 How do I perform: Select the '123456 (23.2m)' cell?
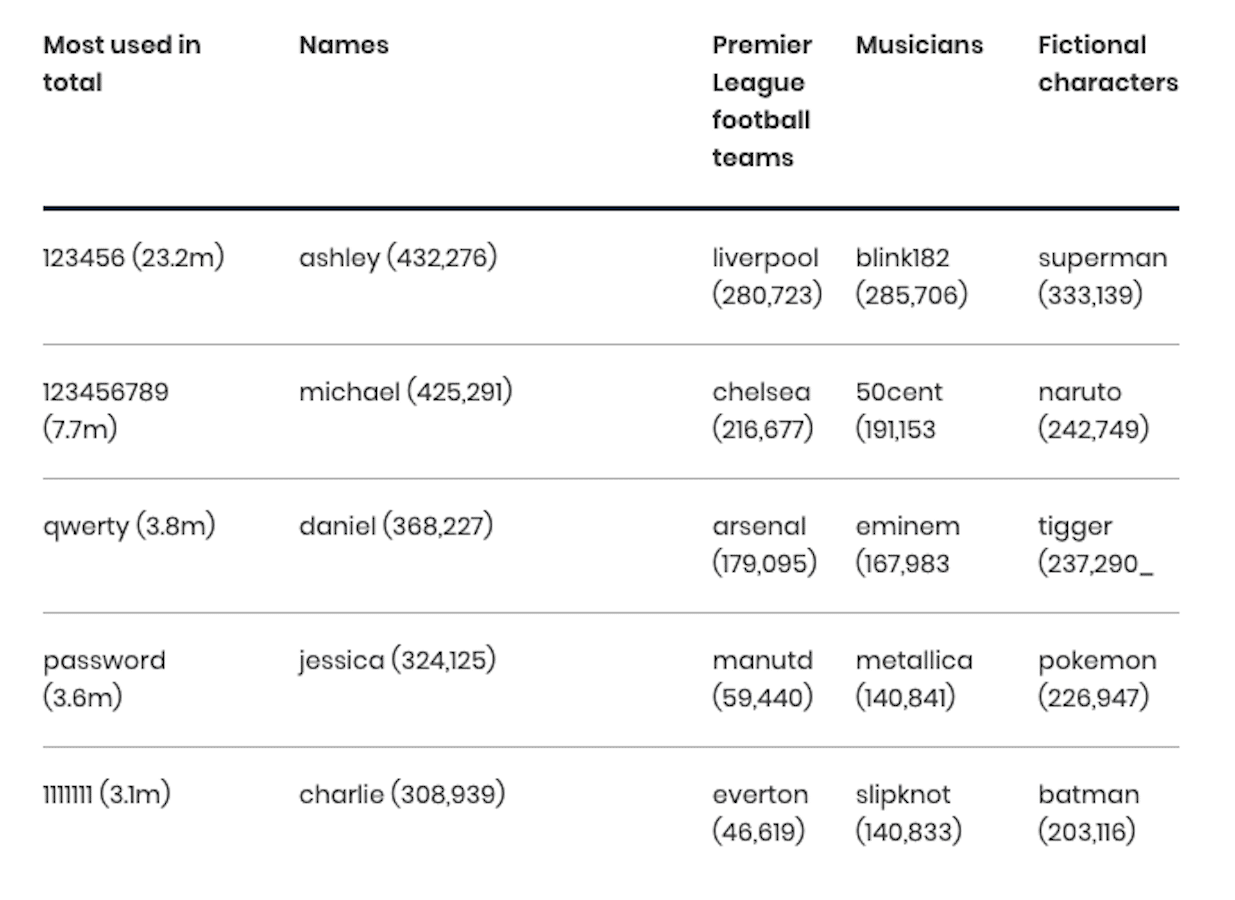(133, 258)
